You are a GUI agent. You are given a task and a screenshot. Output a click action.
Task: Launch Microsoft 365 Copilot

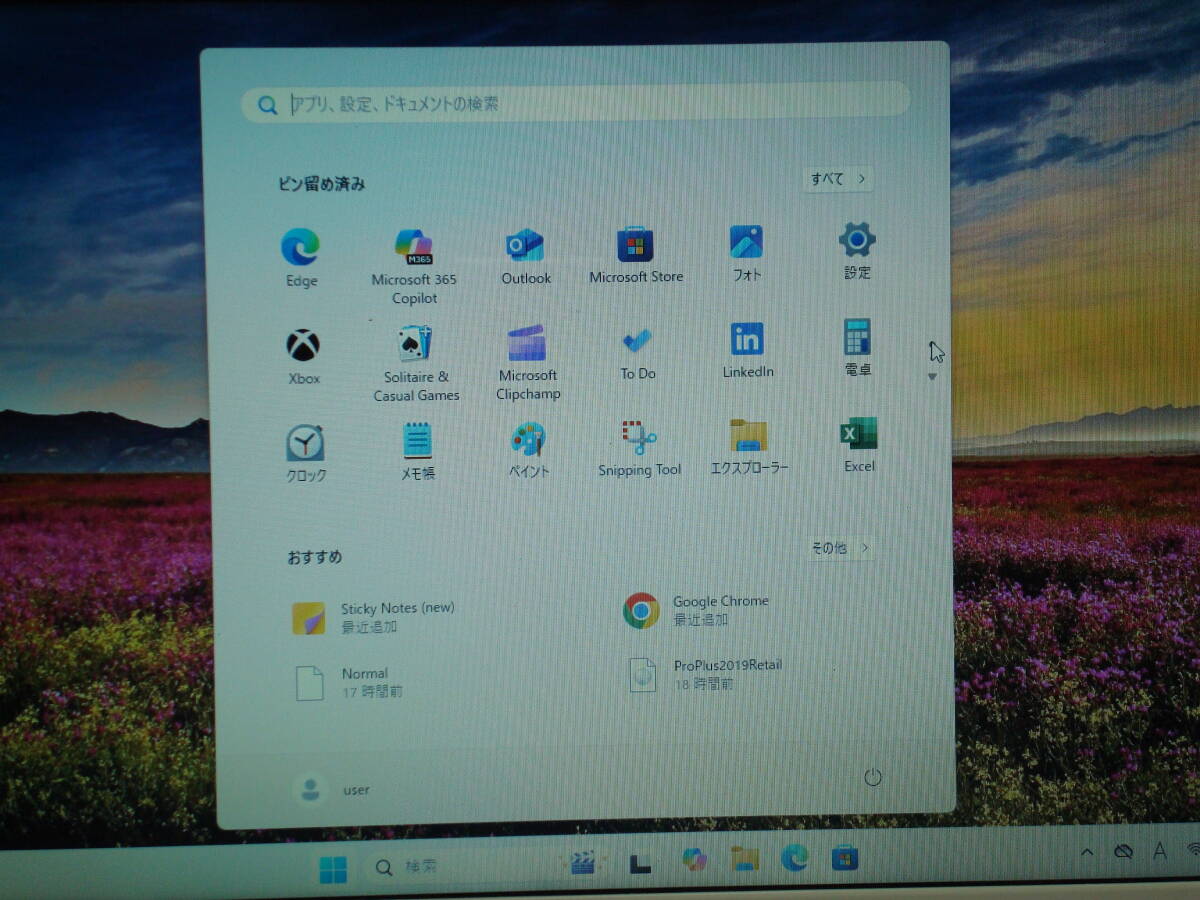click(414, 266)
